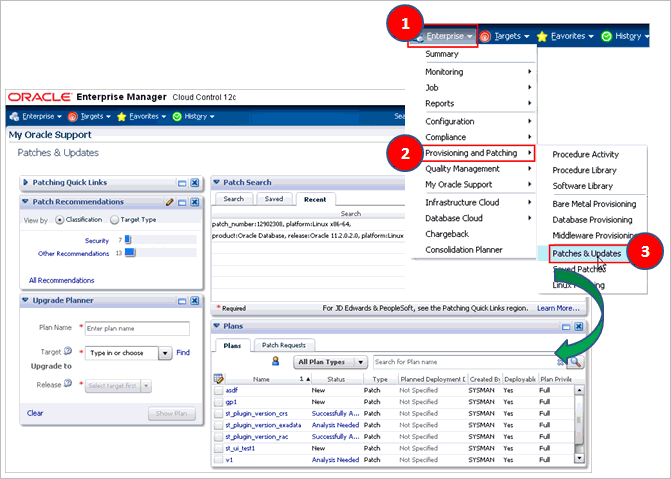Open the Target dropdown arrow
Screen dimensions: 671x479
(165, 353)
